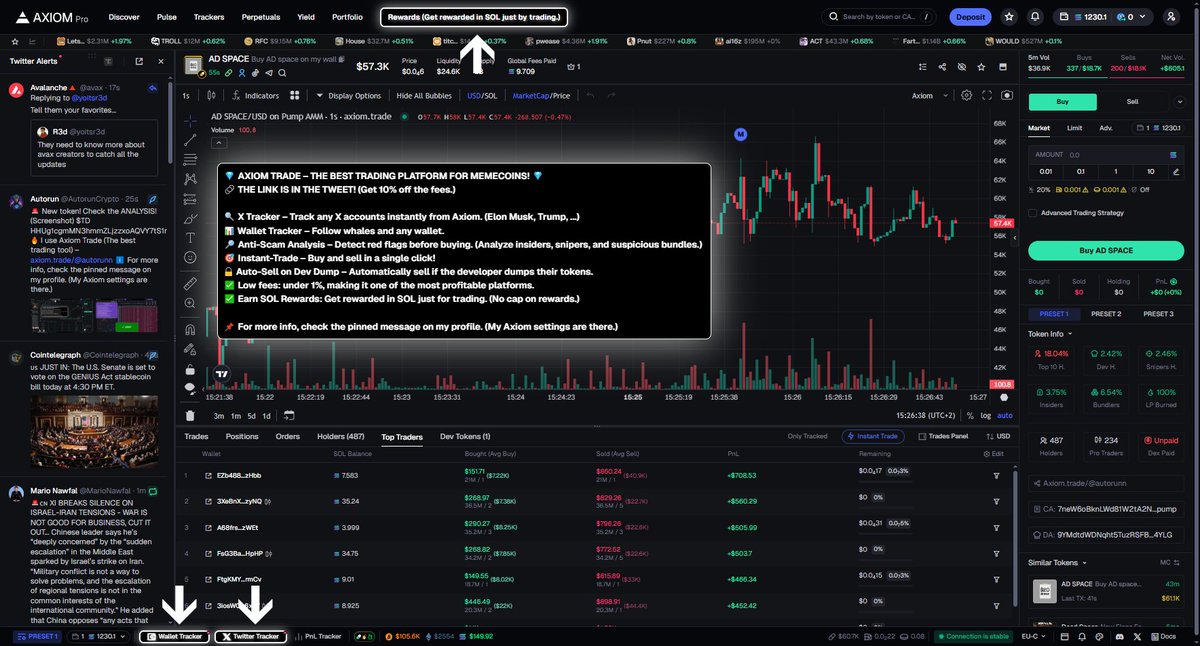Select the text annotation tool on chart
1200x646 pixels.
coord(190,237)
